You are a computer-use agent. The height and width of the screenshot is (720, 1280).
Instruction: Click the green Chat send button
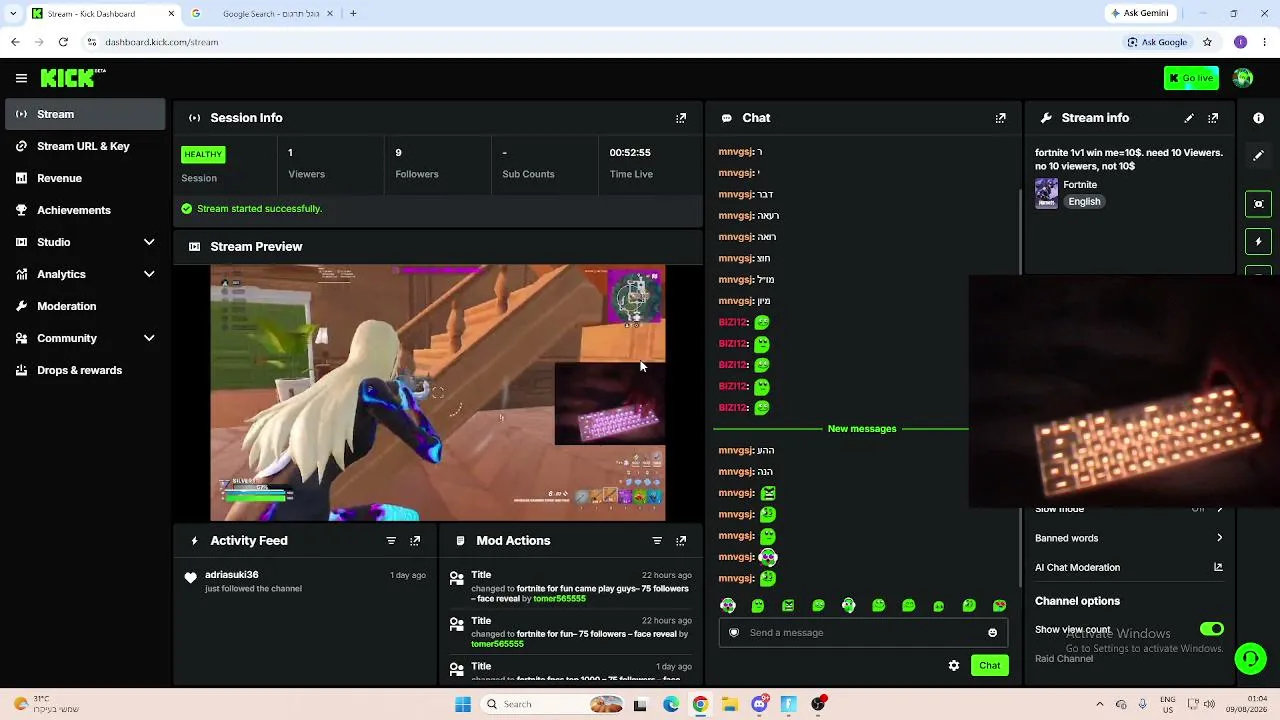click(989, 666)
